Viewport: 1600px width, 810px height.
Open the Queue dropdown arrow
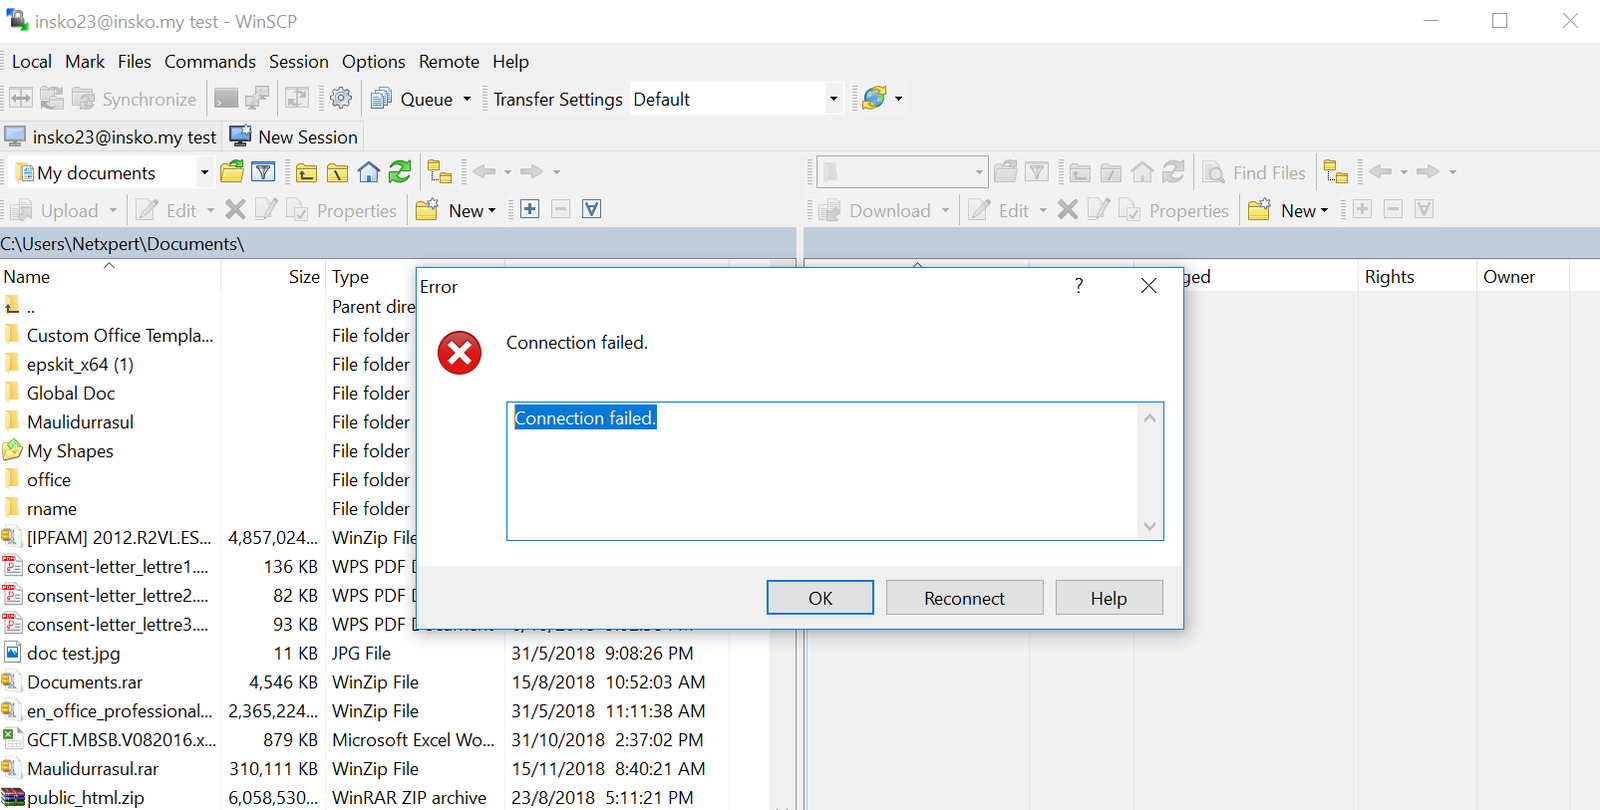pyautogui.click(x=467, y=99)
